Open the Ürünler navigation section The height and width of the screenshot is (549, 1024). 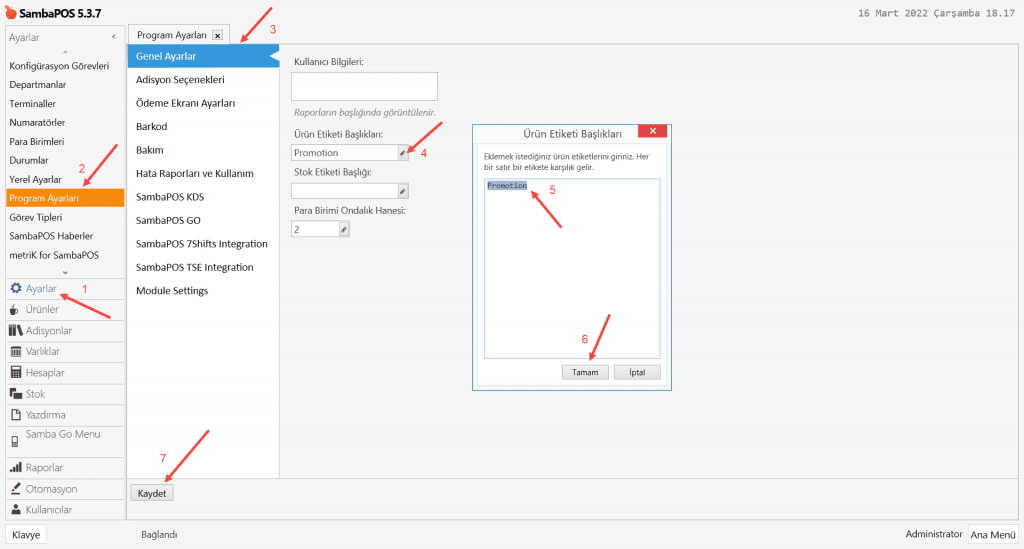coord(65,309)
